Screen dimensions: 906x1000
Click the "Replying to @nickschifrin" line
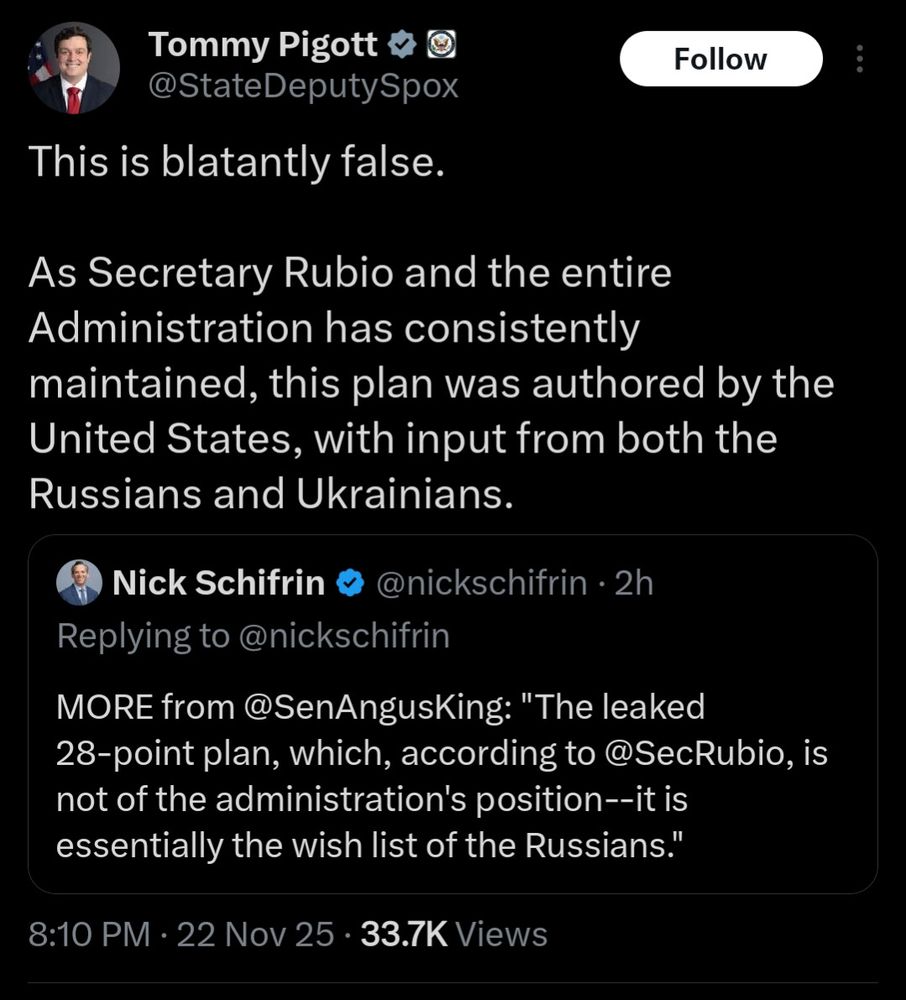click(x=253, y=635)
